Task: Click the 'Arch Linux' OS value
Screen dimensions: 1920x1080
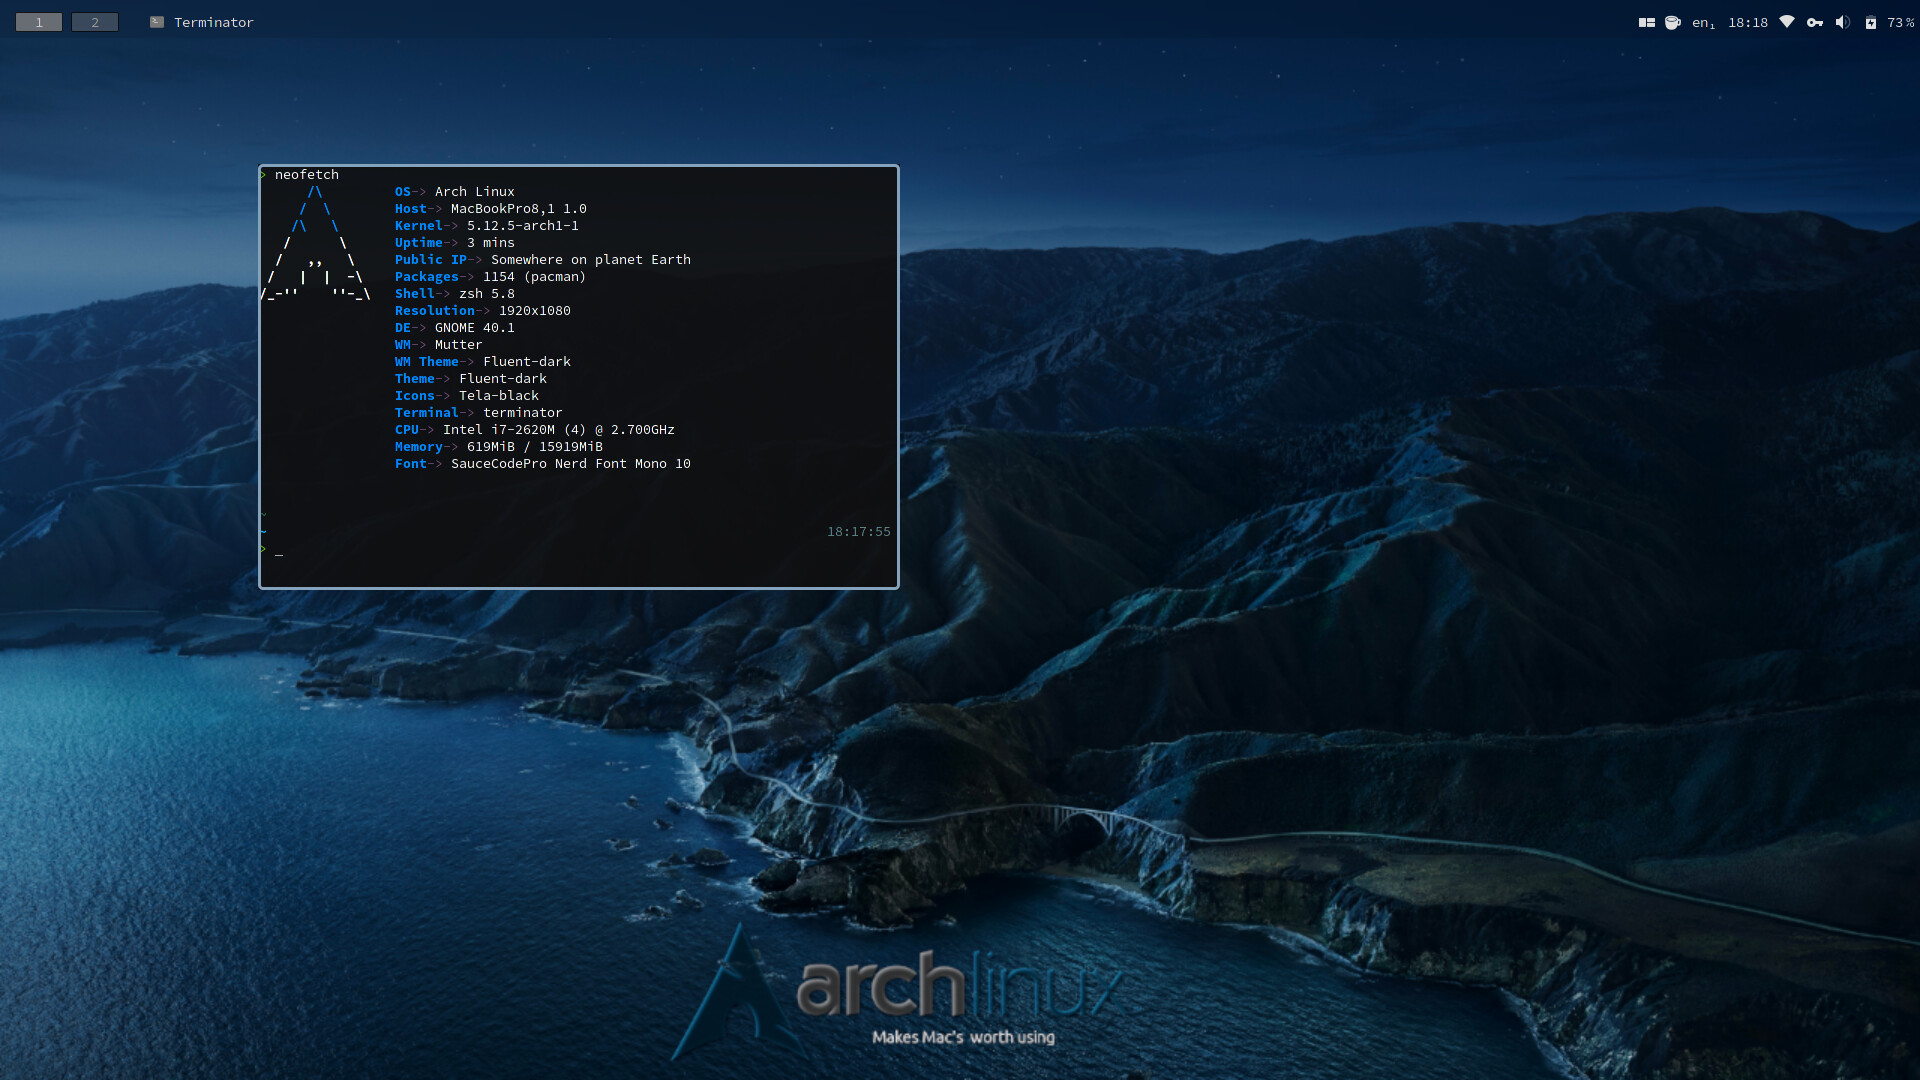Action: [474, 191]
